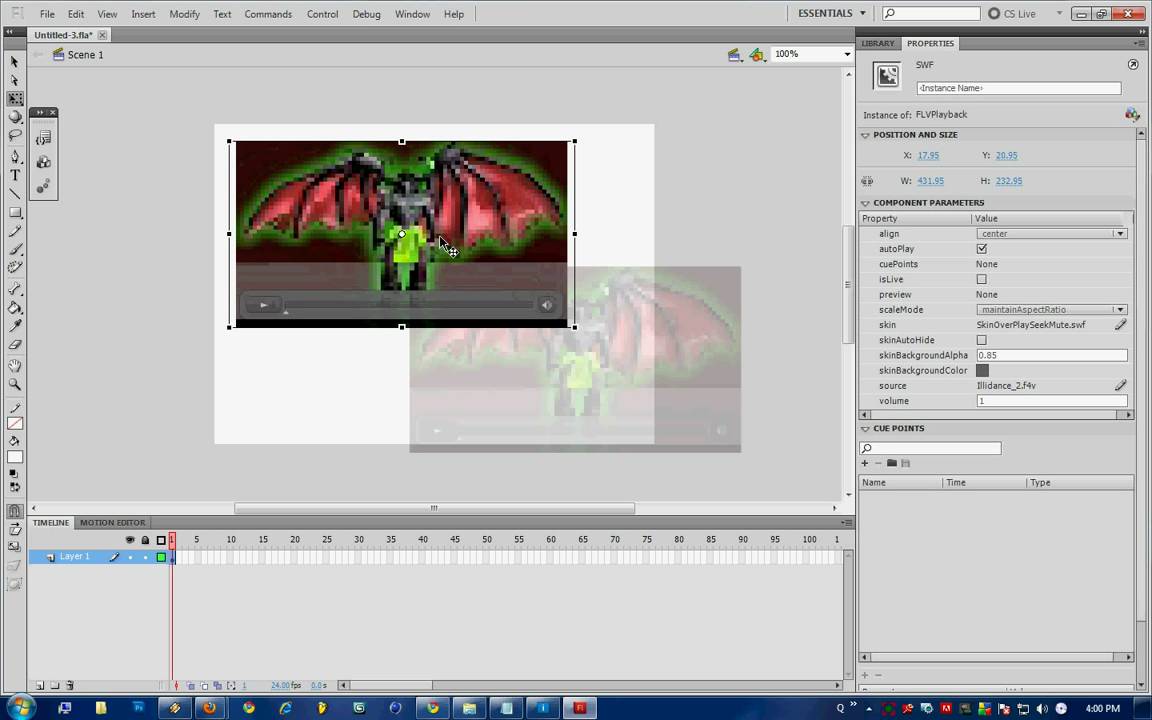Select the Text tool
The height and width of the screenshot is (720, 1152).
[x=15, y=175]
